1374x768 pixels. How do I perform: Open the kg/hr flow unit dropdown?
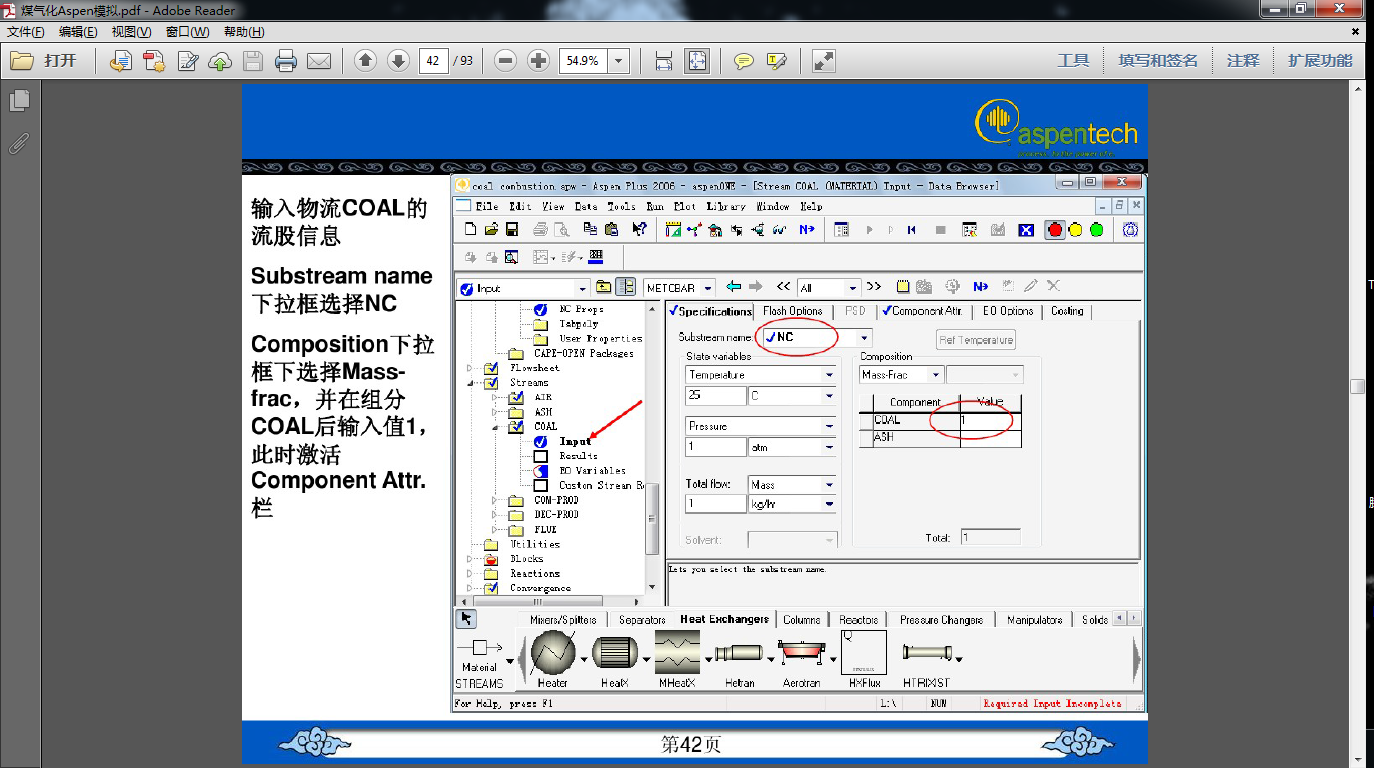tap(829, 505)
